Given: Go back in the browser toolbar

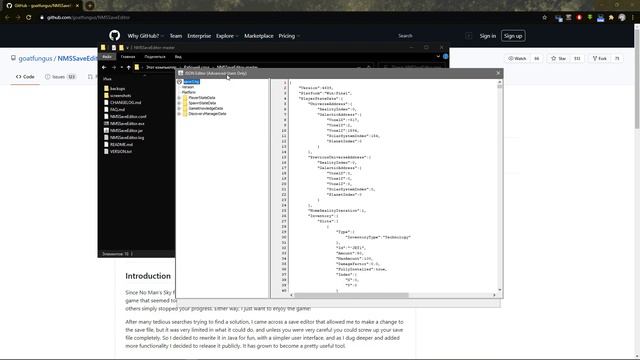Looking at the screenshot, I should tap(7, 18).
